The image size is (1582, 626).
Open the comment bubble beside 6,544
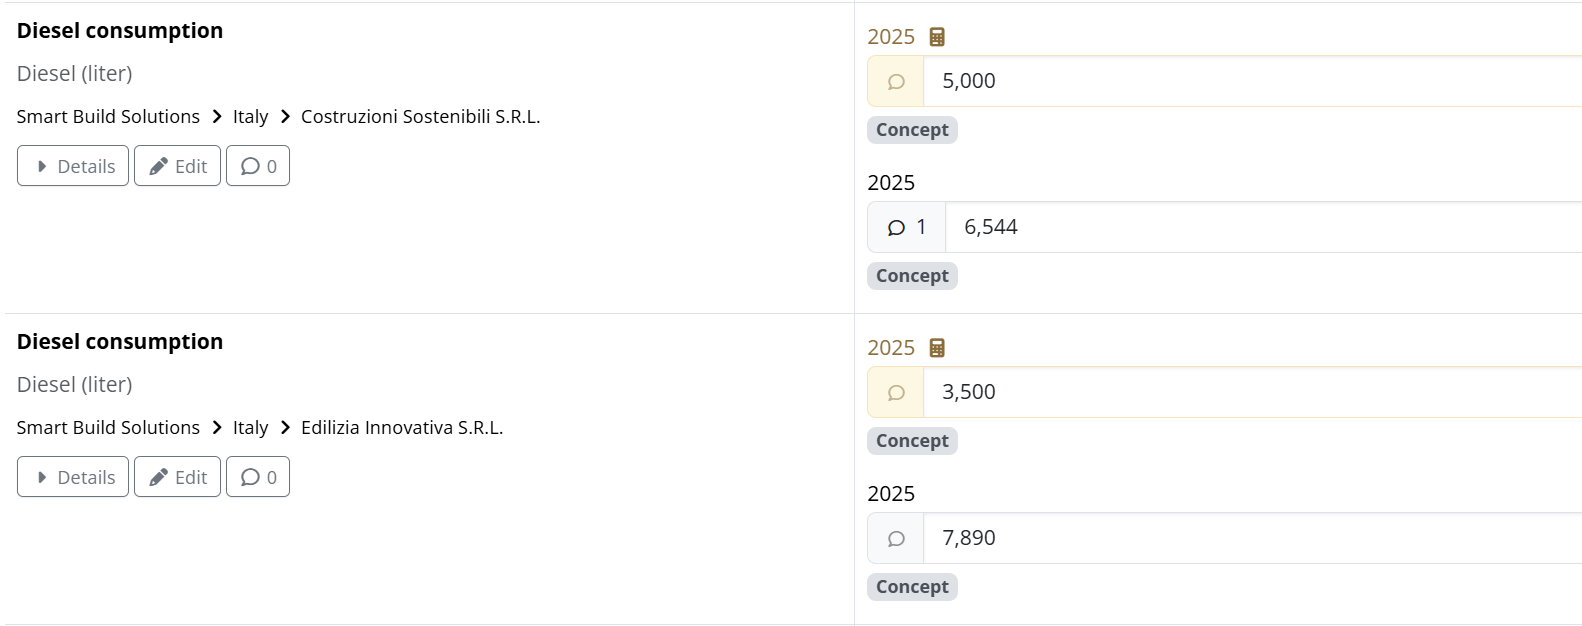(906, 228)
